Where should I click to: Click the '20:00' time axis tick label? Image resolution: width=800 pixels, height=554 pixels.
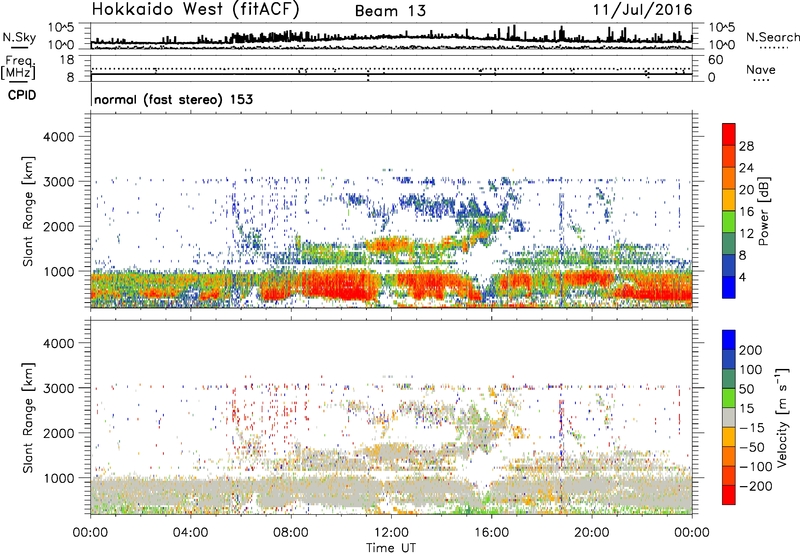coord(591,533)
